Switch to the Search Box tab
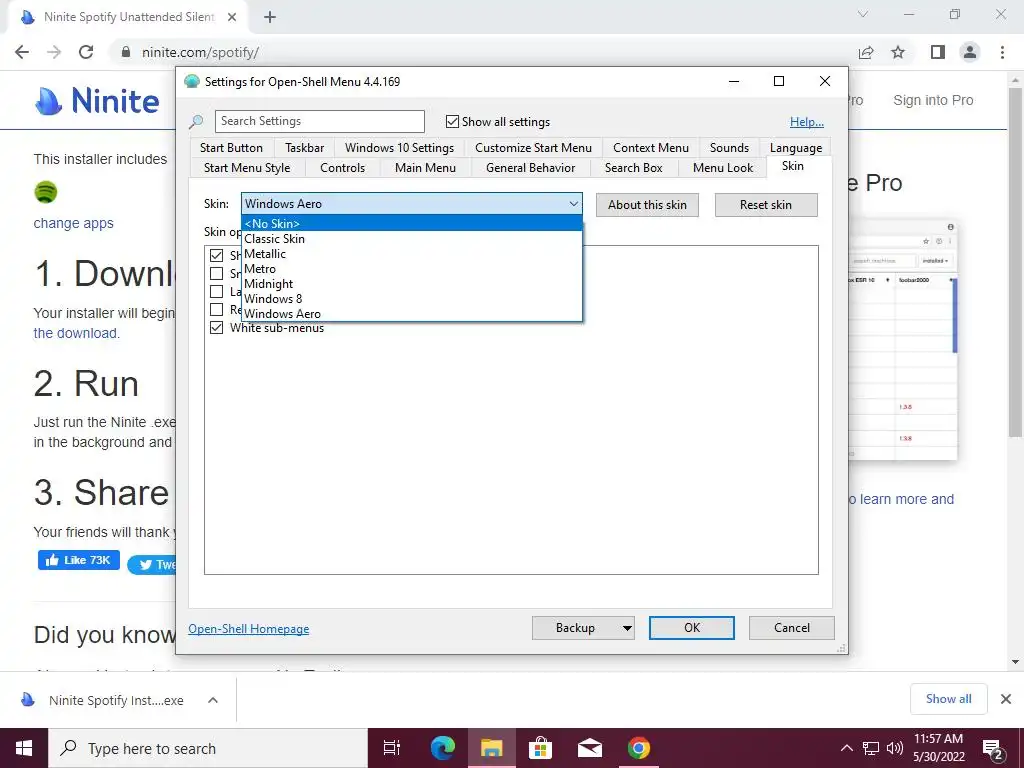This screenshot has height=768, width=1024. [633, 168]
